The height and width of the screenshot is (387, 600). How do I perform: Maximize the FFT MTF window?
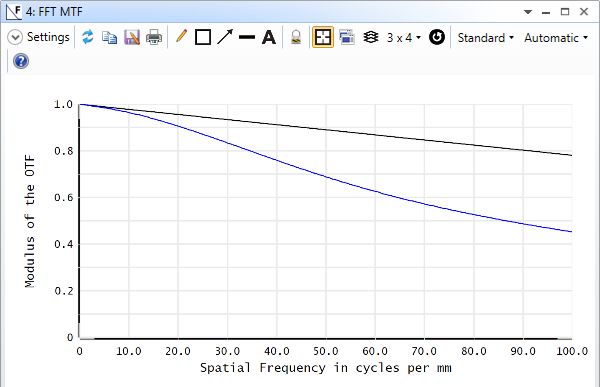565,12
